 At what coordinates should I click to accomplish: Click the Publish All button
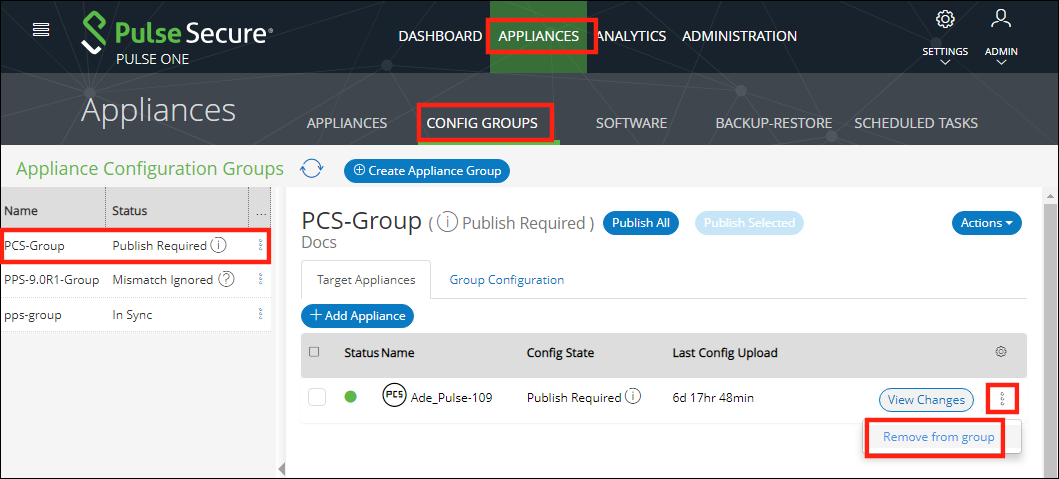(x=640, y=222)
